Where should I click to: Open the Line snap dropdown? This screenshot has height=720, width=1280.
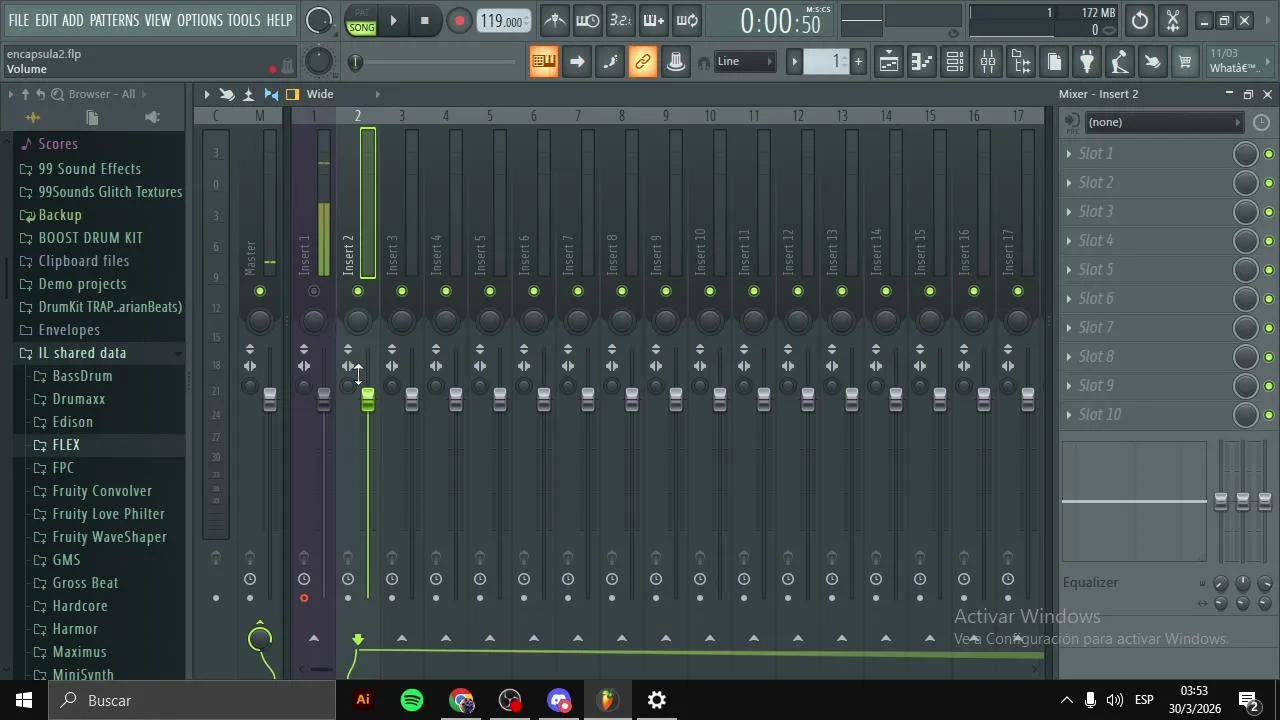point(745,62)
